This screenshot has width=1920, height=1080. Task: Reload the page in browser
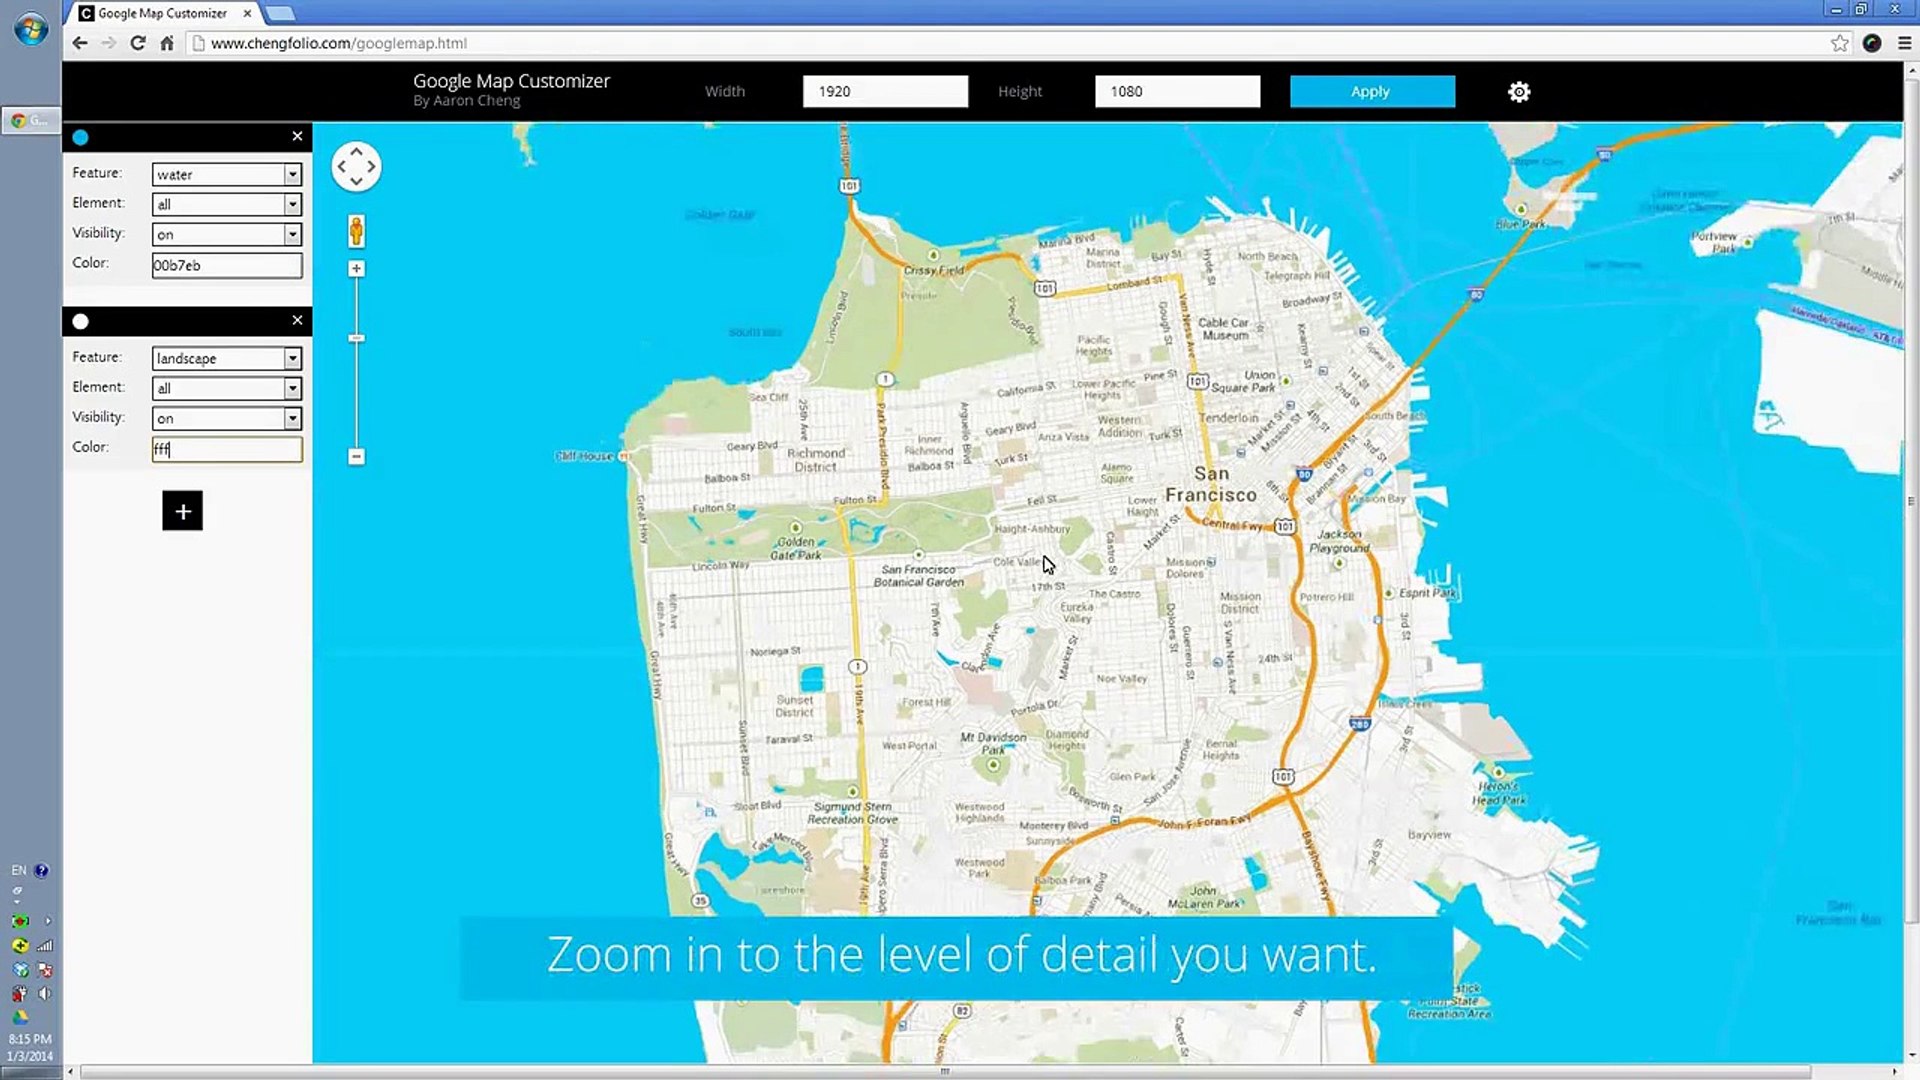pos(138,43)
